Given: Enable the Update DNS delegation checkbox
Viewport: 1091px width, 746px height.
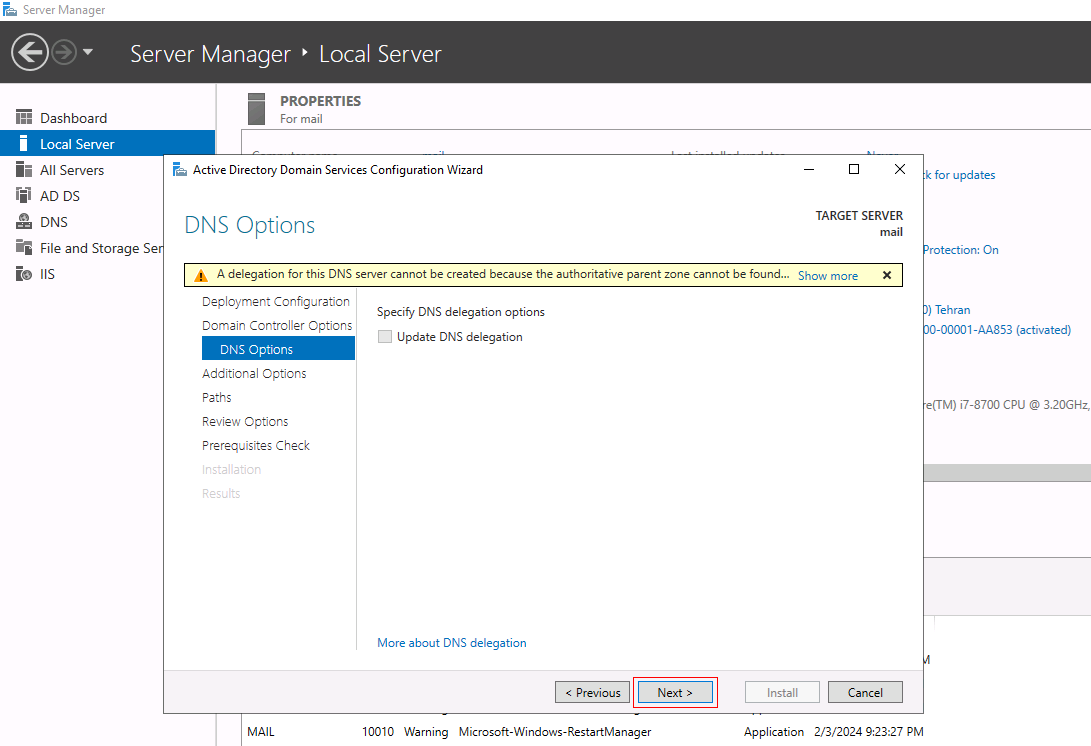Looking at the screenshot, I should (385, 337).
